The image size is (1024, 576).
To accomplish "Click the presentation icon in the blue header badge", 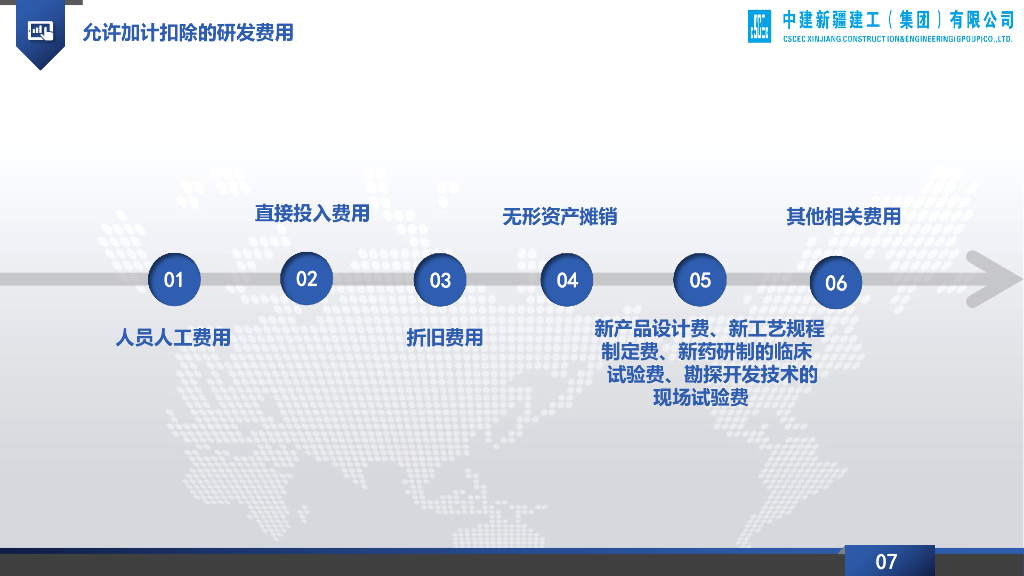I will [40, 31].
